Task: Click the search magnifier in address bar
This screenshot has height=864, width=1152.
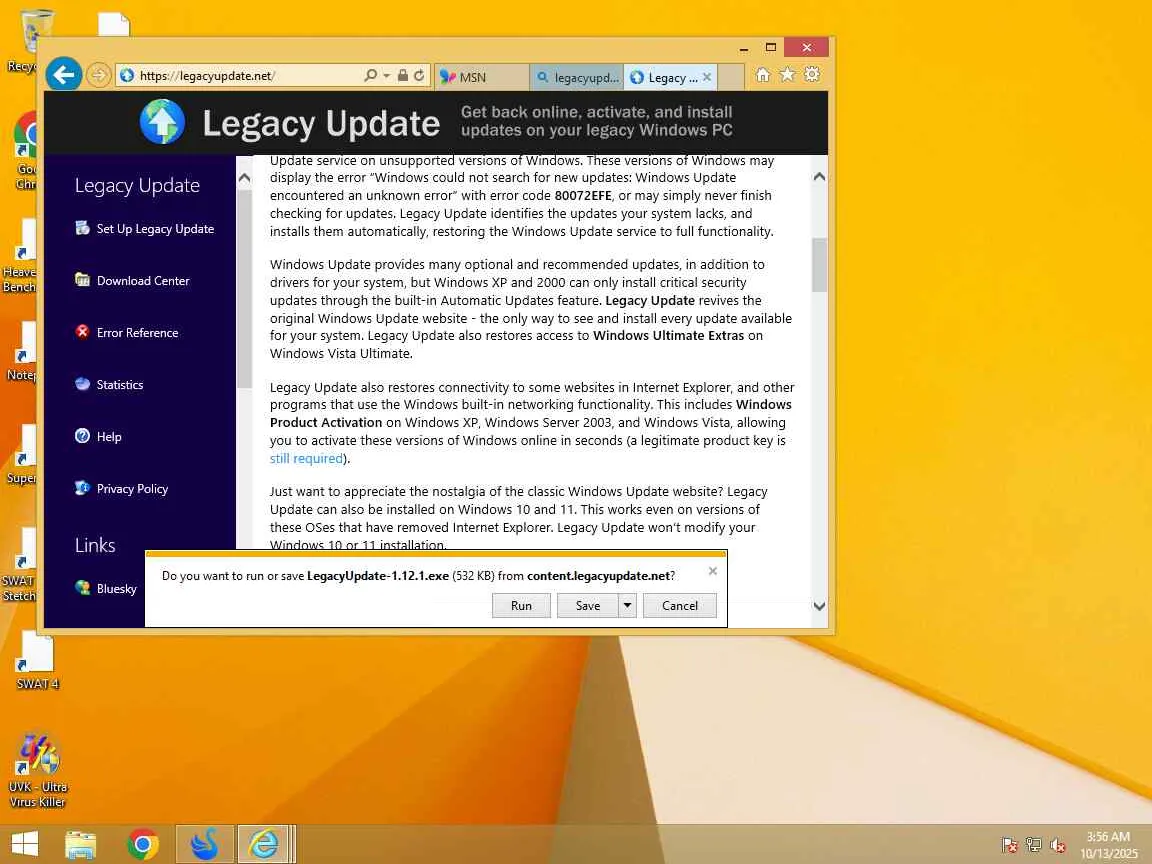Action: [x=370, y=75]
